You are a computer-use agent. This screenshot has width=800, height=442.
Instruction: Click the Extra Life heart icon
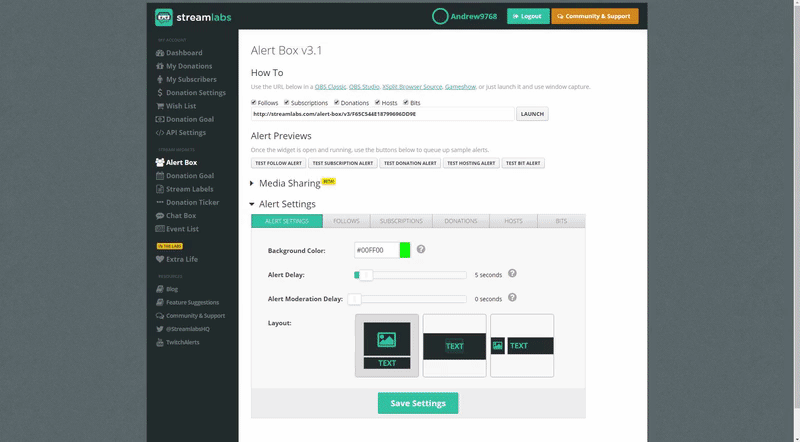pyautogui.click(x=160, y=259)
